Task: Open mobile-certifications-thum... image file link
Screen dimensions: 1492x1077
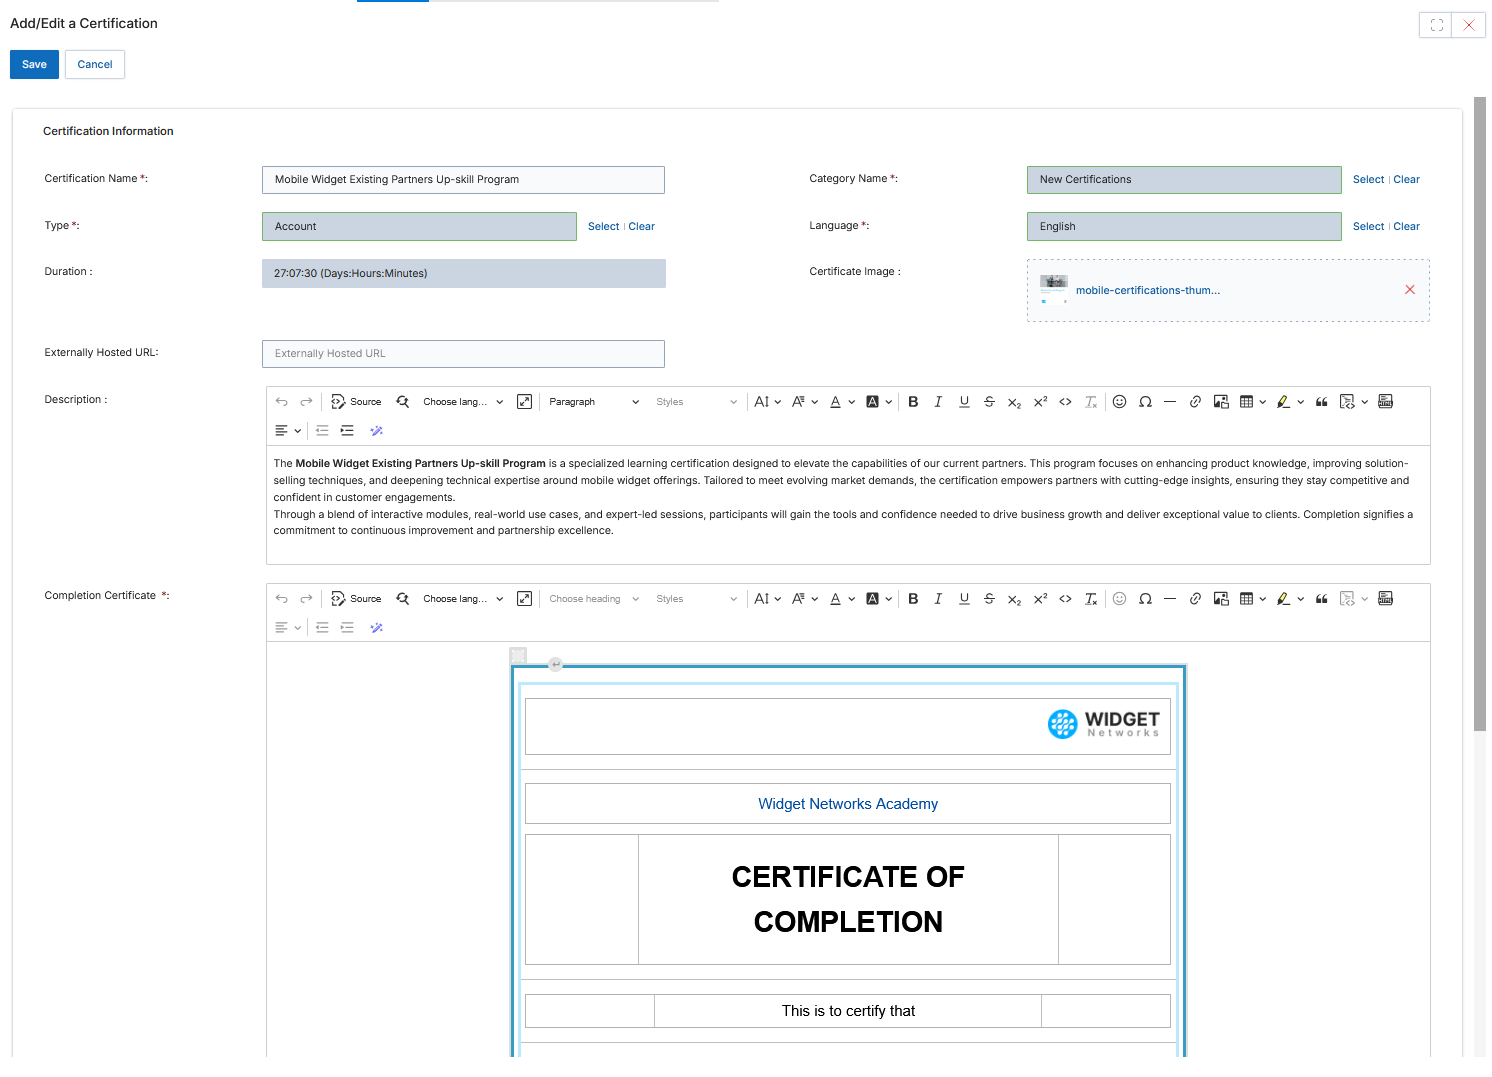Action: coord(1148,291)
